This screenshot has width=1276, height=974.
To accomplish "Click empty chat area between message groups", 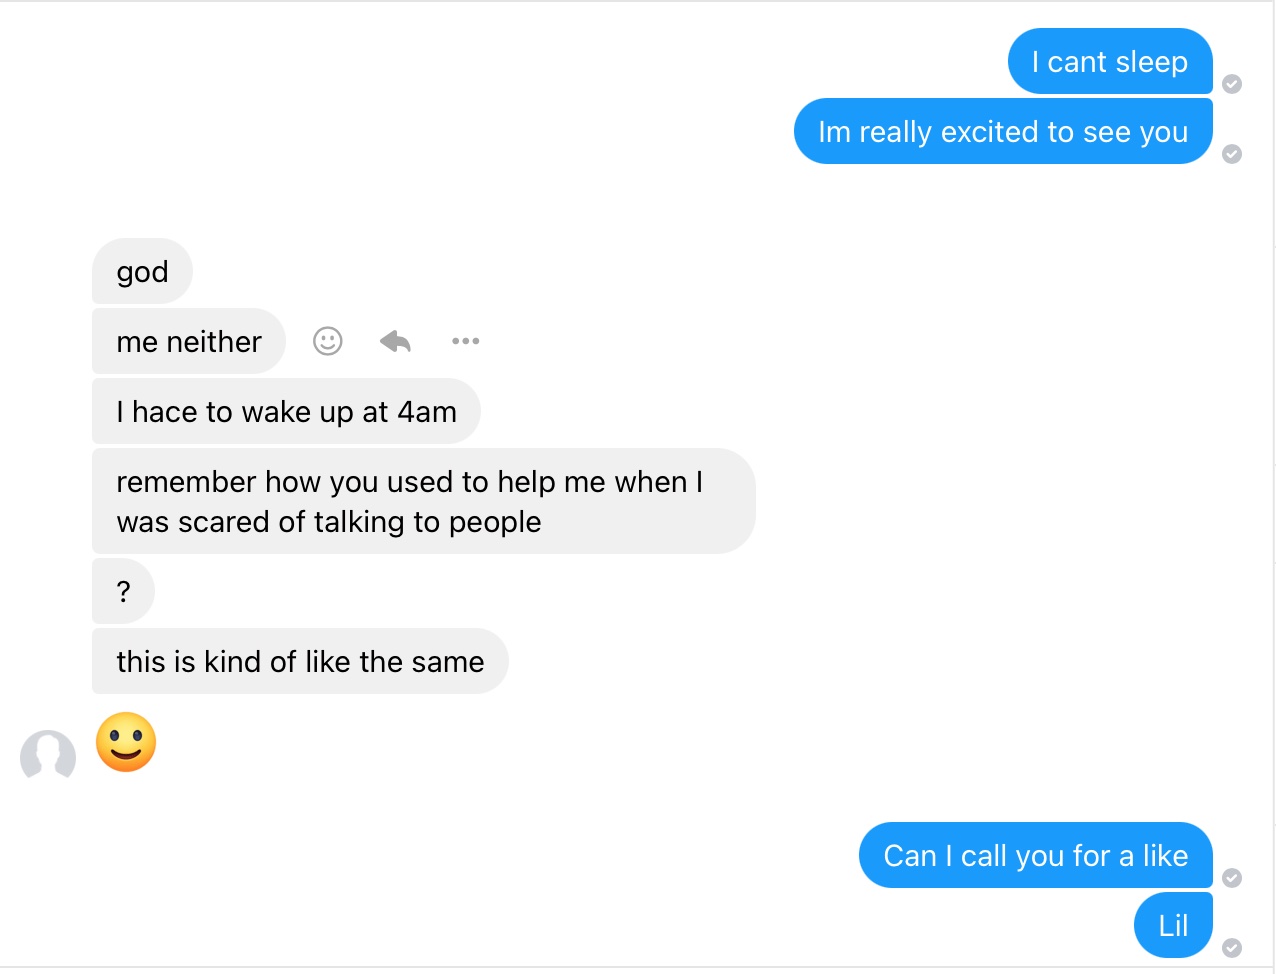I will [x=640, y=200].
